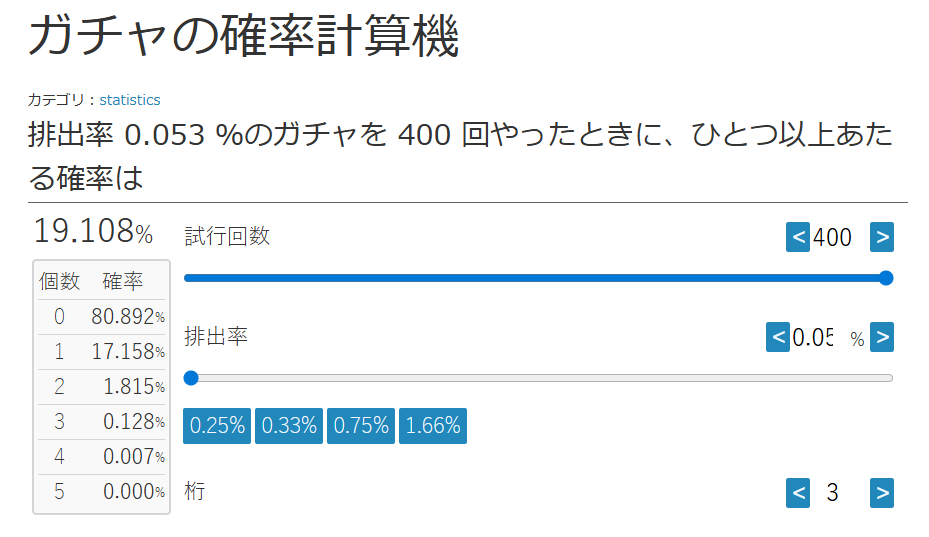929x537 pixels.
Task: Decrease the trial count (試行回数) with left arrow
Action: 798,237
